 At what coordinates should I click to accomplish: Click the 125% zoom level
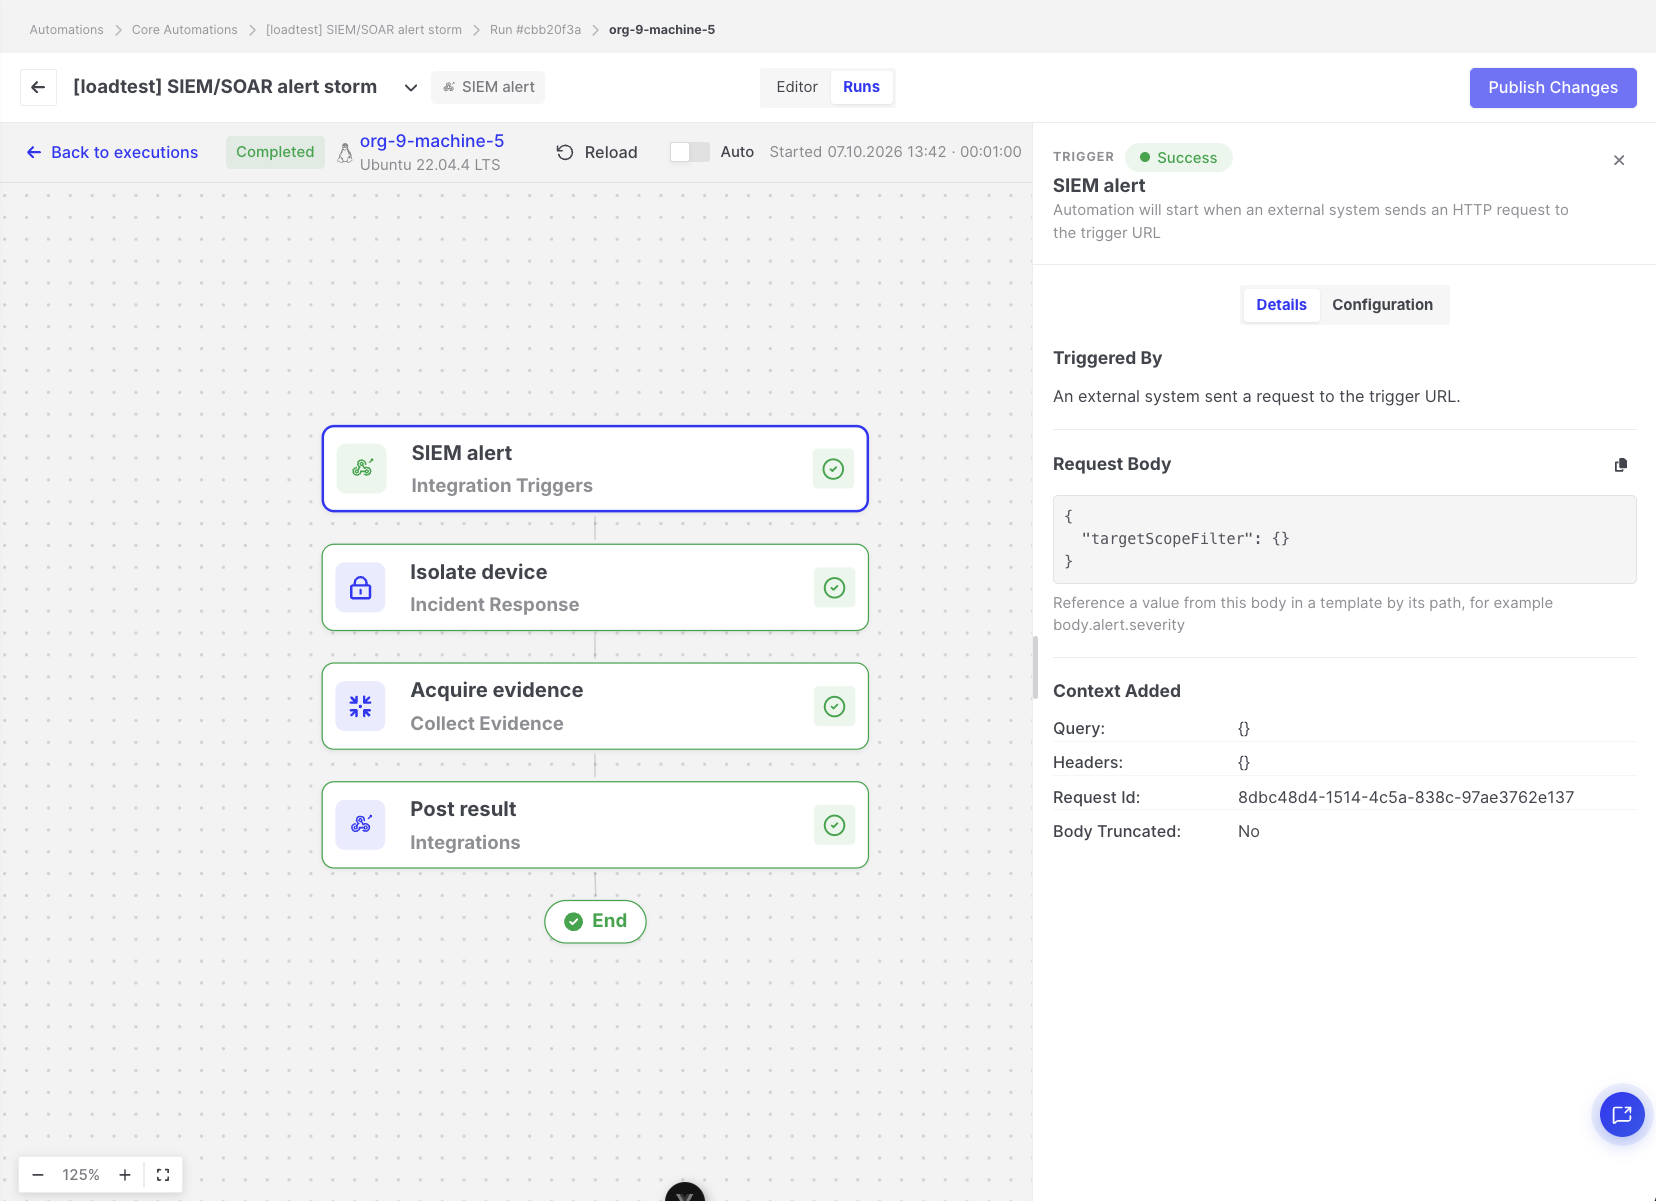click(81, 1175)
